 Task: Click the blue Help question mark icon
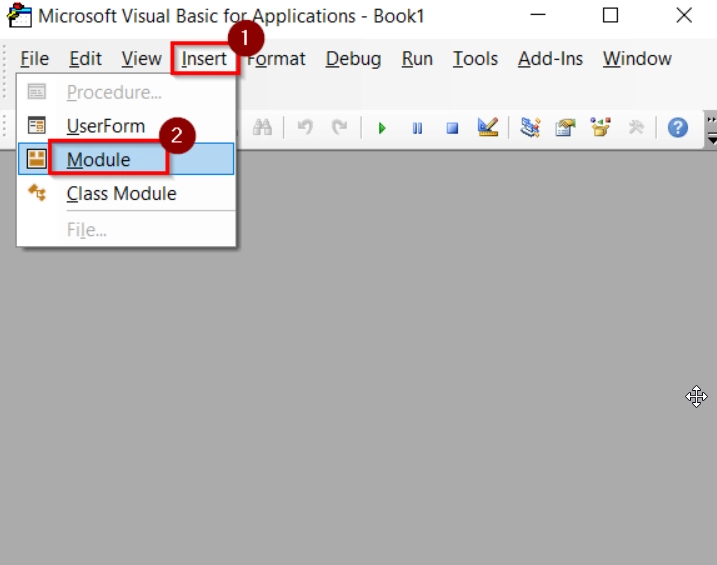[678, 127]
